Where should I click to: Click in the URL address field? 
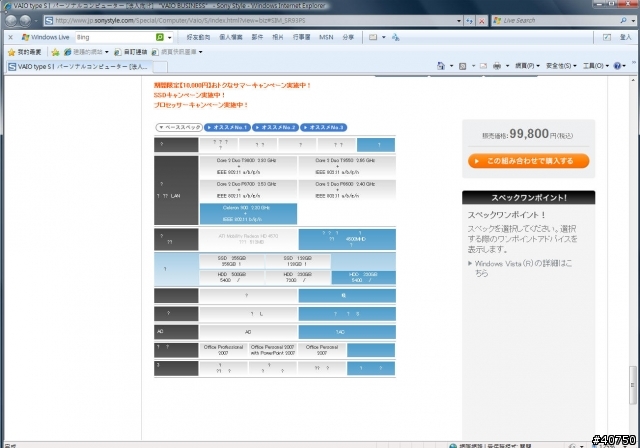pyautogui.click(x=253, y=20)
